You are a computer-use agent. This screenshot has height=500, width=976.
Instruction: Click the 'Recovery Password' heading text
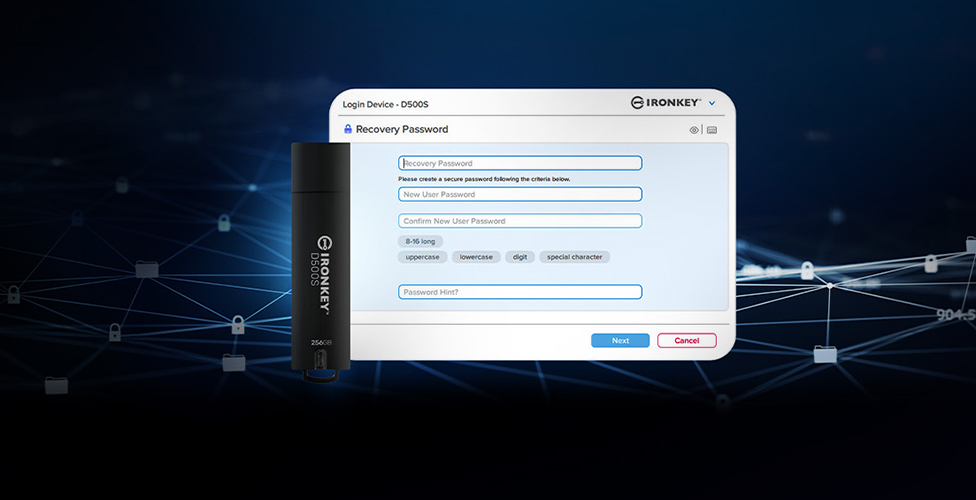click(x=402, y=130)
